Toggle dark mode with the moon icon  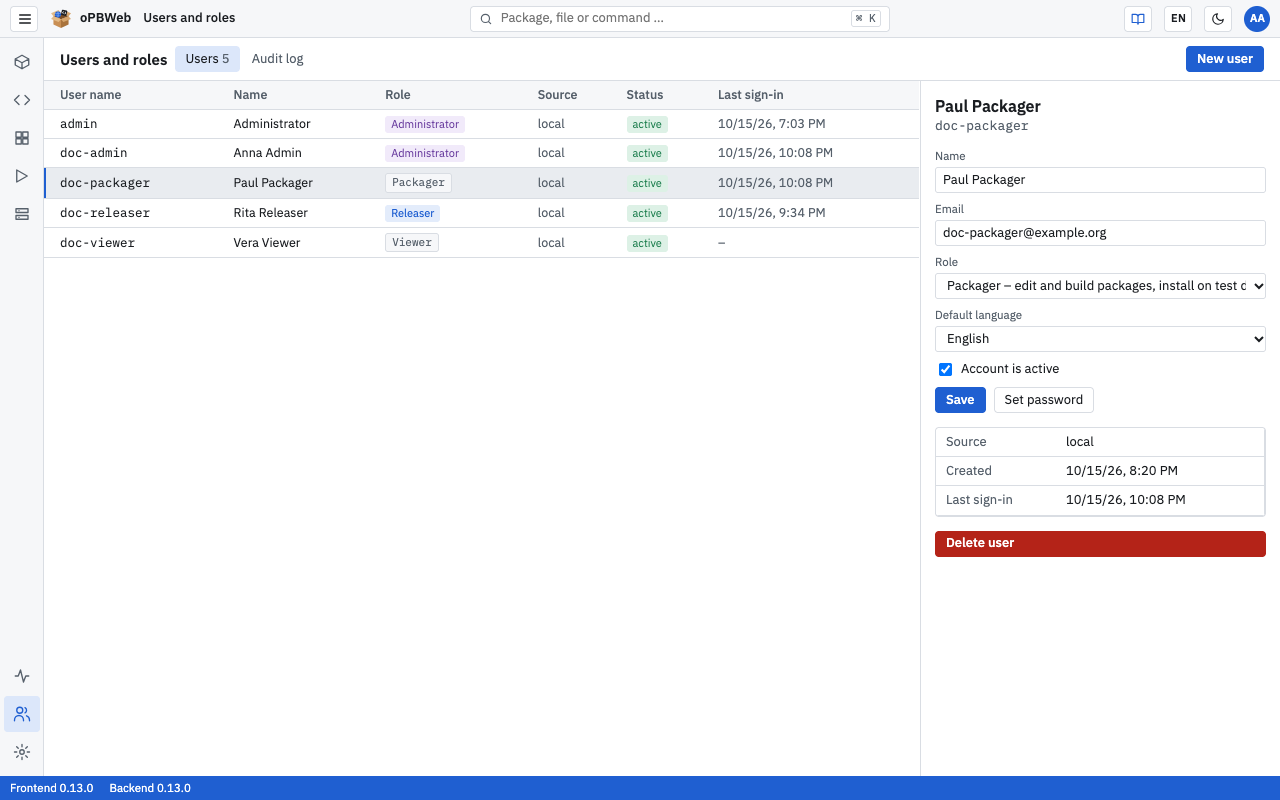click(x=1218, y=19)
